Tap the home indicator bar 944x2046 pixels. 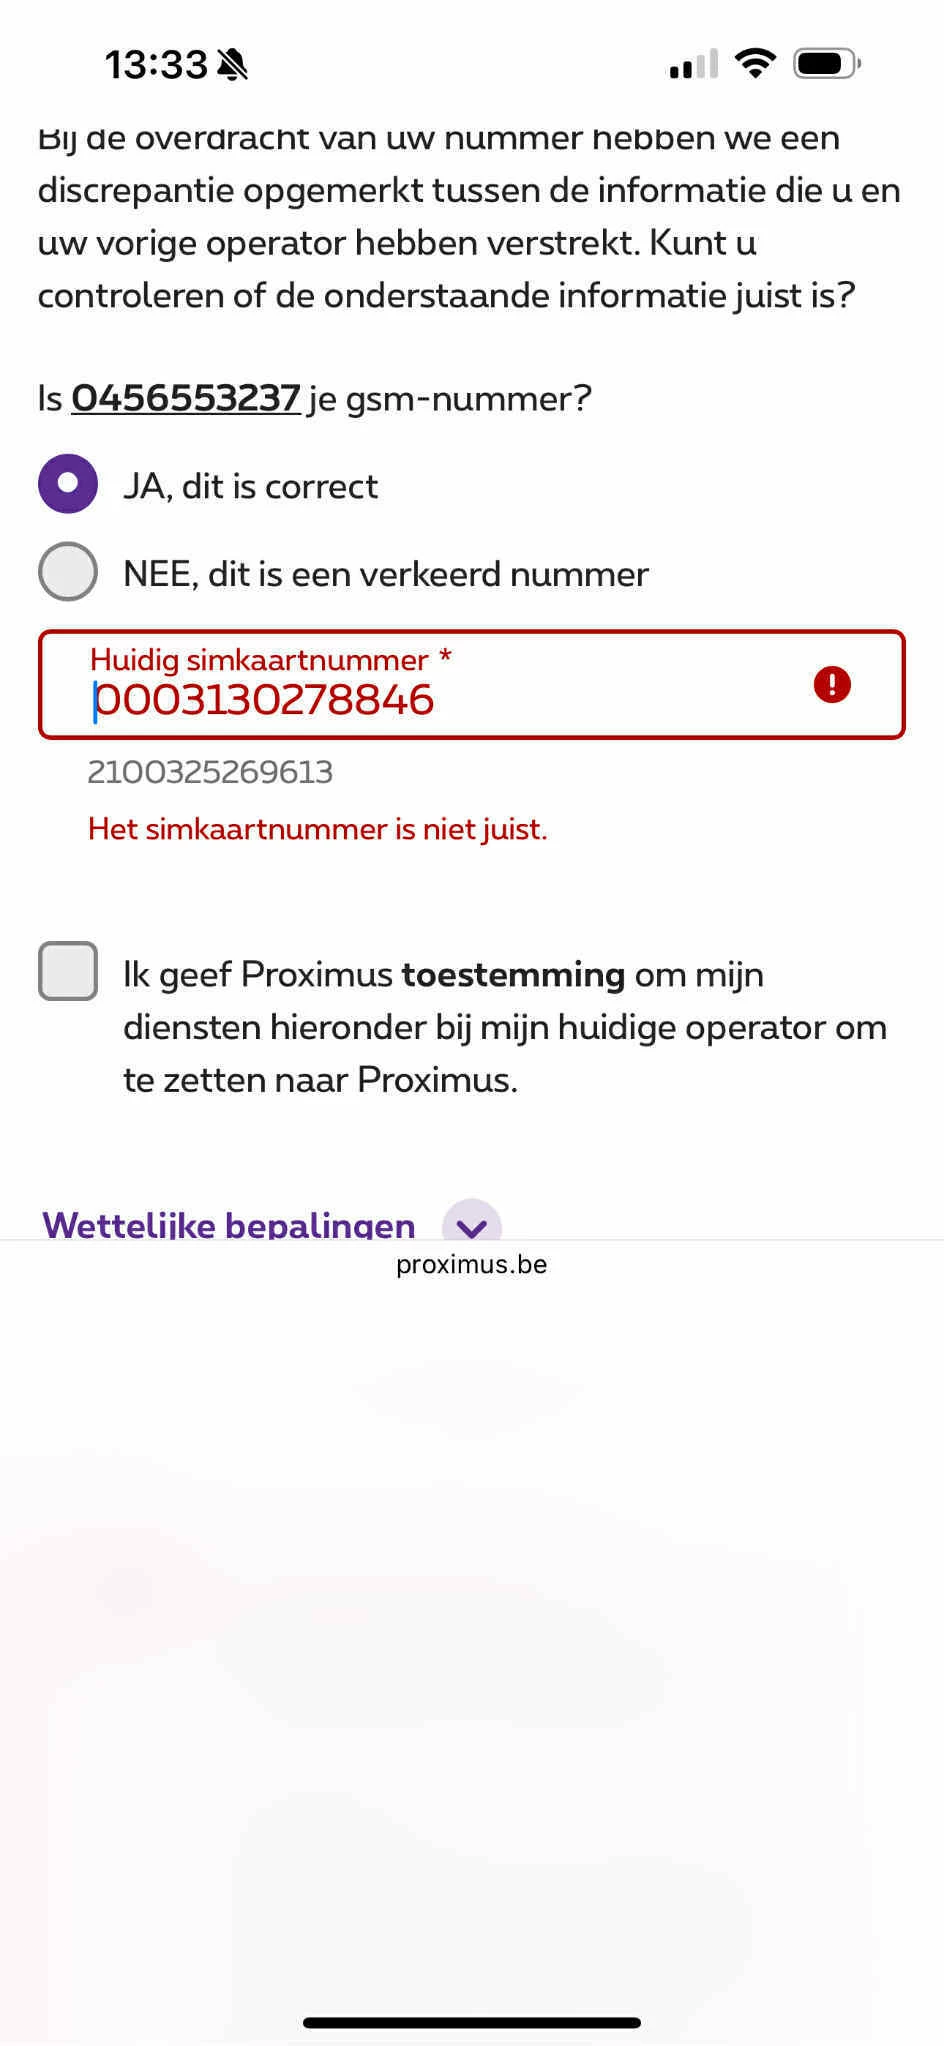tap(472, 2022)
